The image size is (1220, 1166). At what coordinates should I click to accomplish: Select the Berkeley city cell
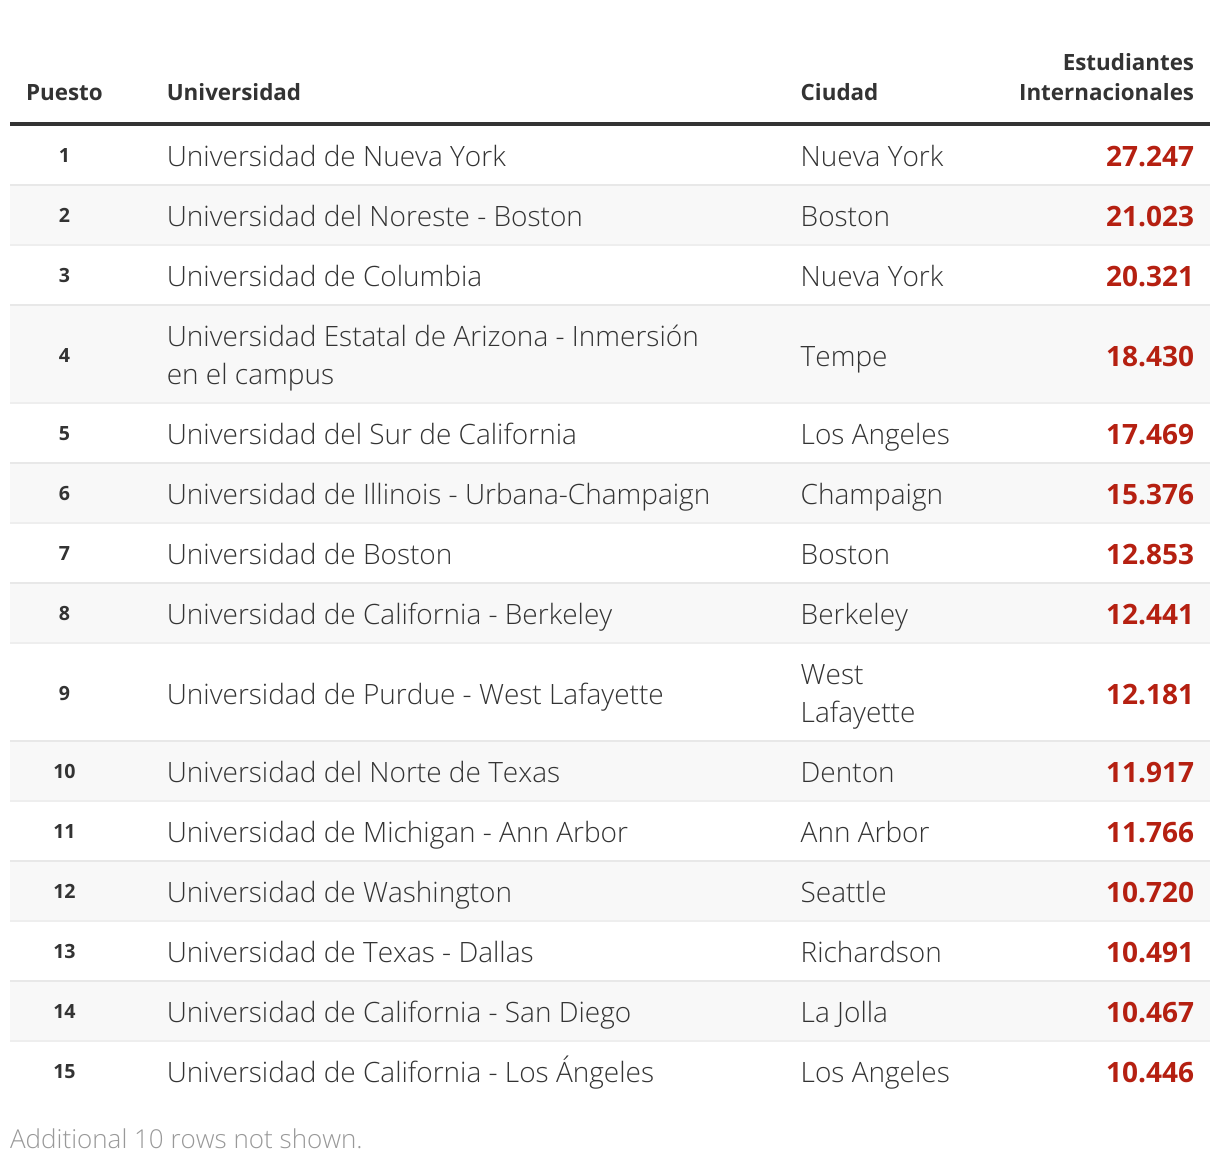pos(854,614)
